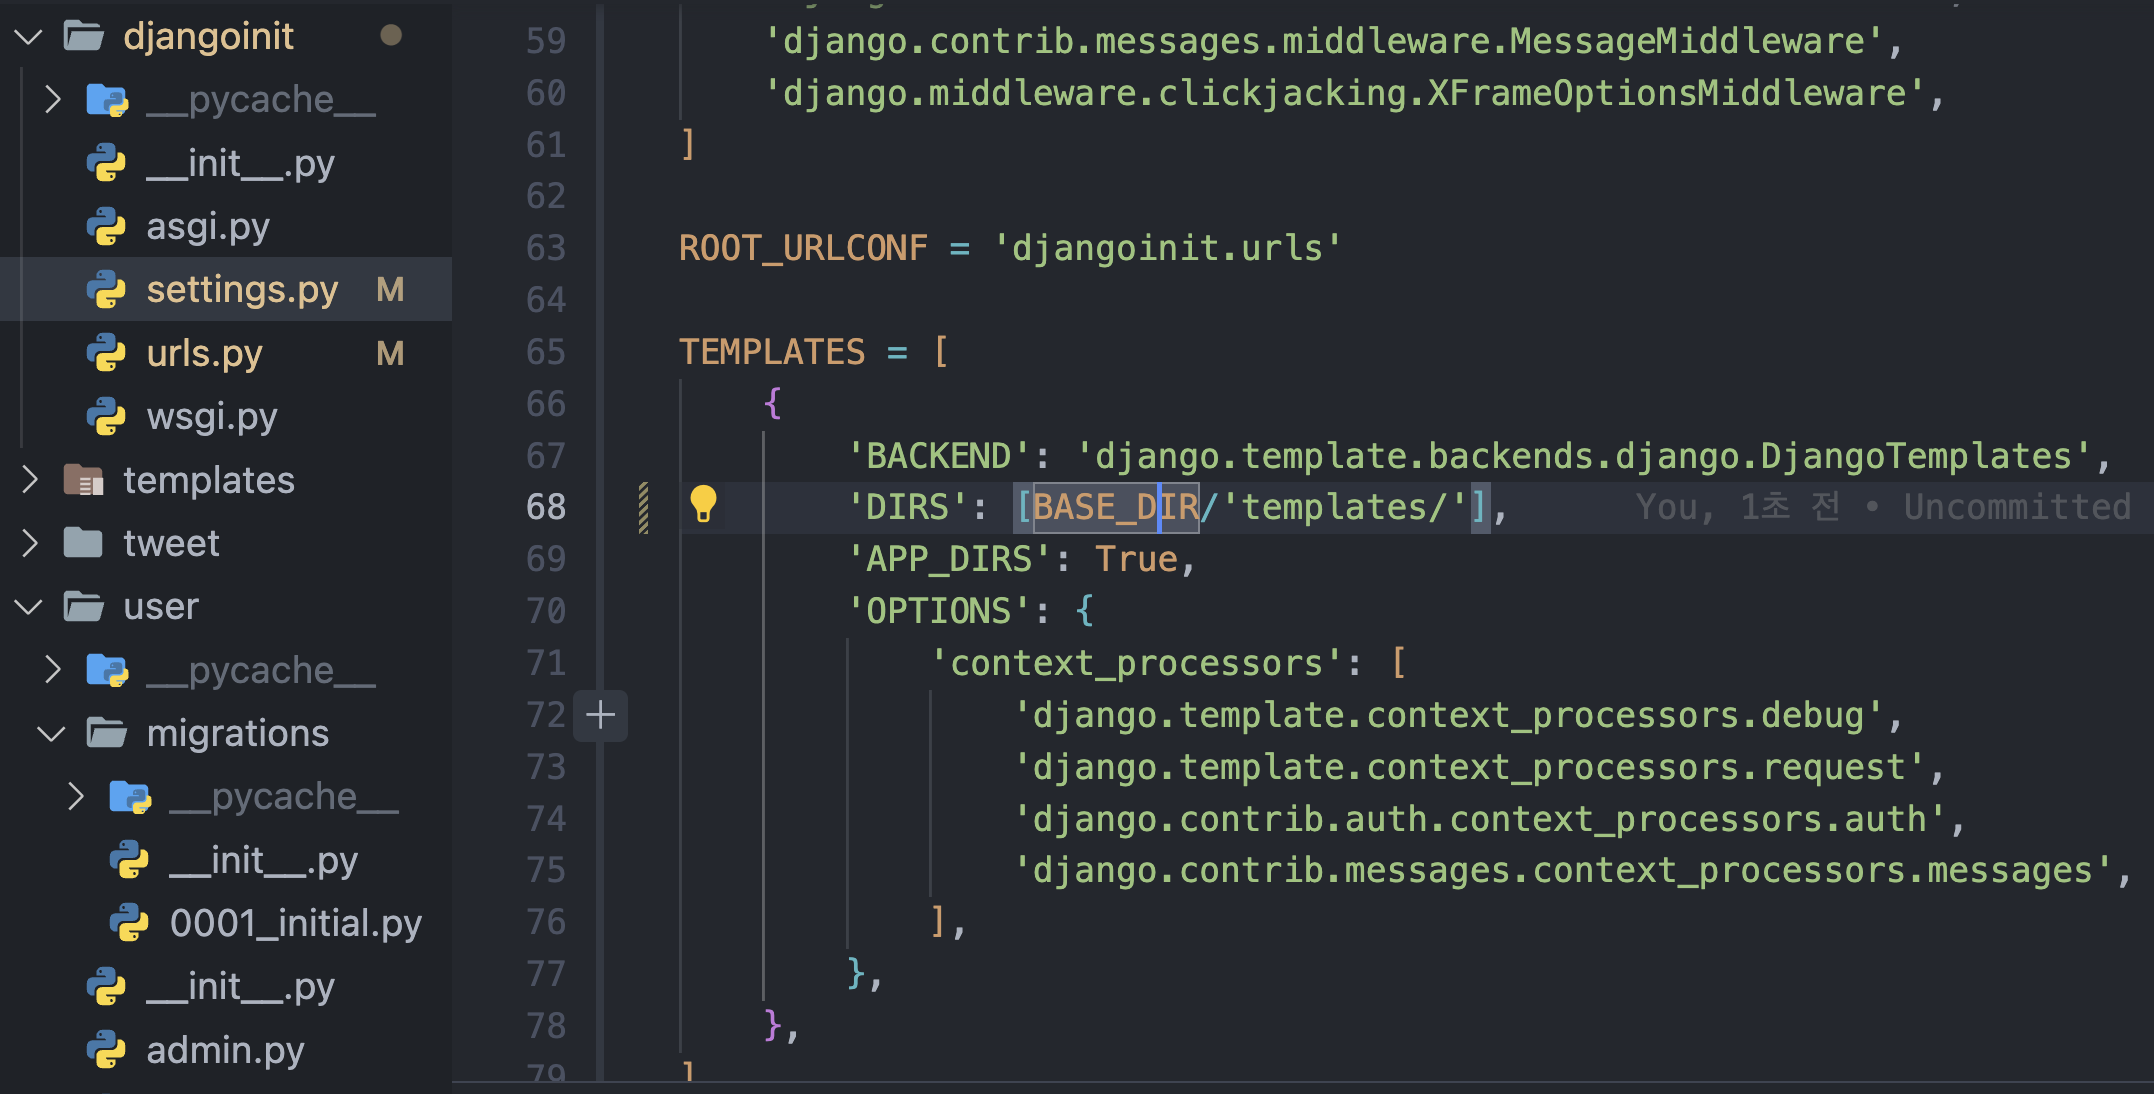Viewport: 2154px width, 1094px height.
Task: Select the templates folder name
Action: [209, 480]
